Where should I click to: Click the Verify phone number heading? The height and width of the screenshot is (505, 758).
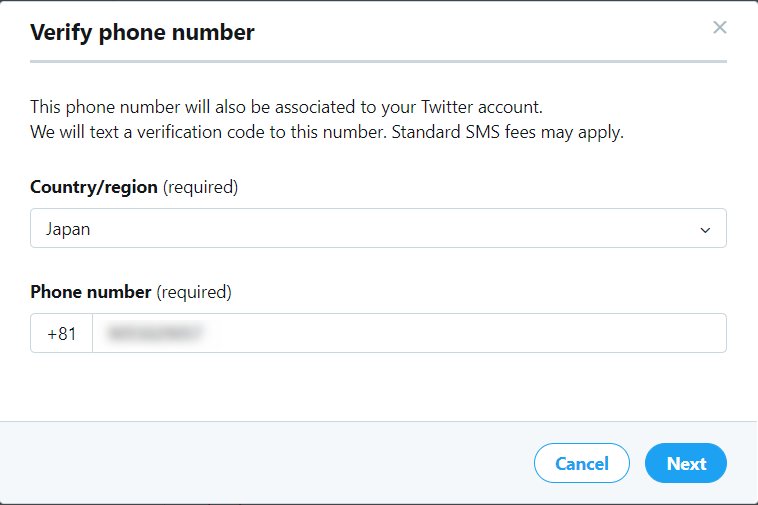[142, 33]
